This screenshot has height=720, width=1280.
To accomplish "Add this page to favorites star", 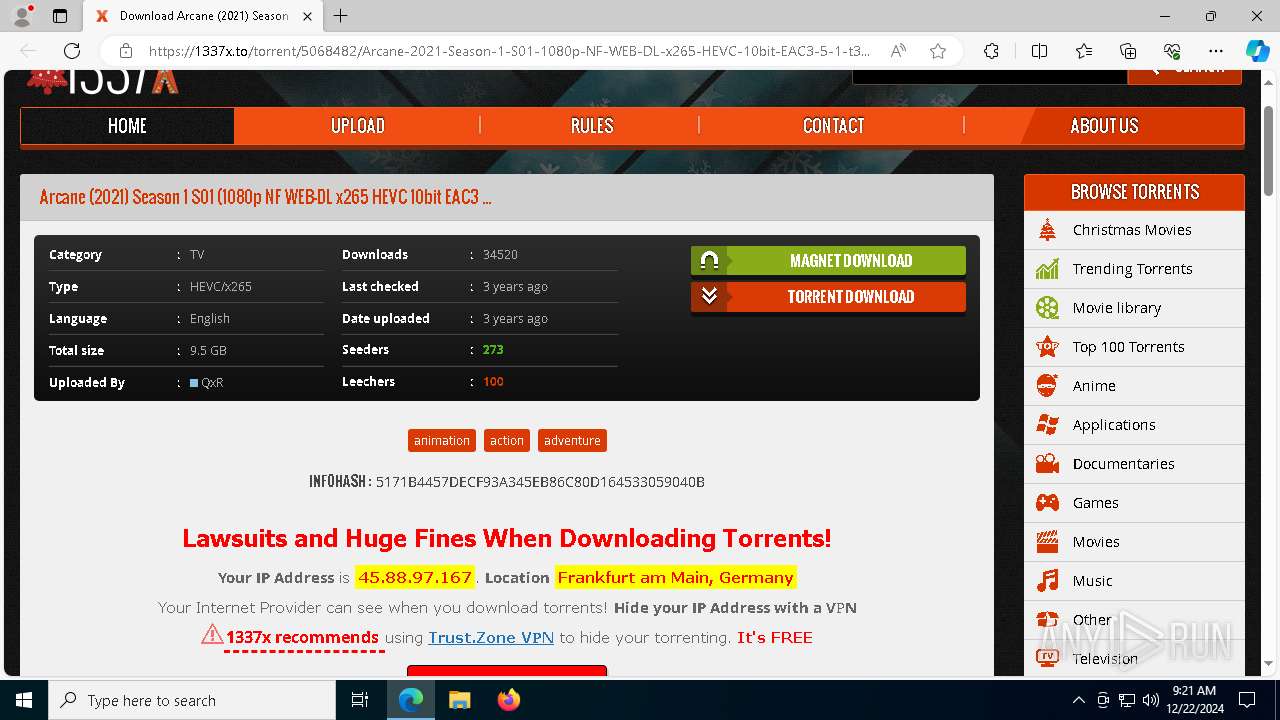I will (938, 51).
